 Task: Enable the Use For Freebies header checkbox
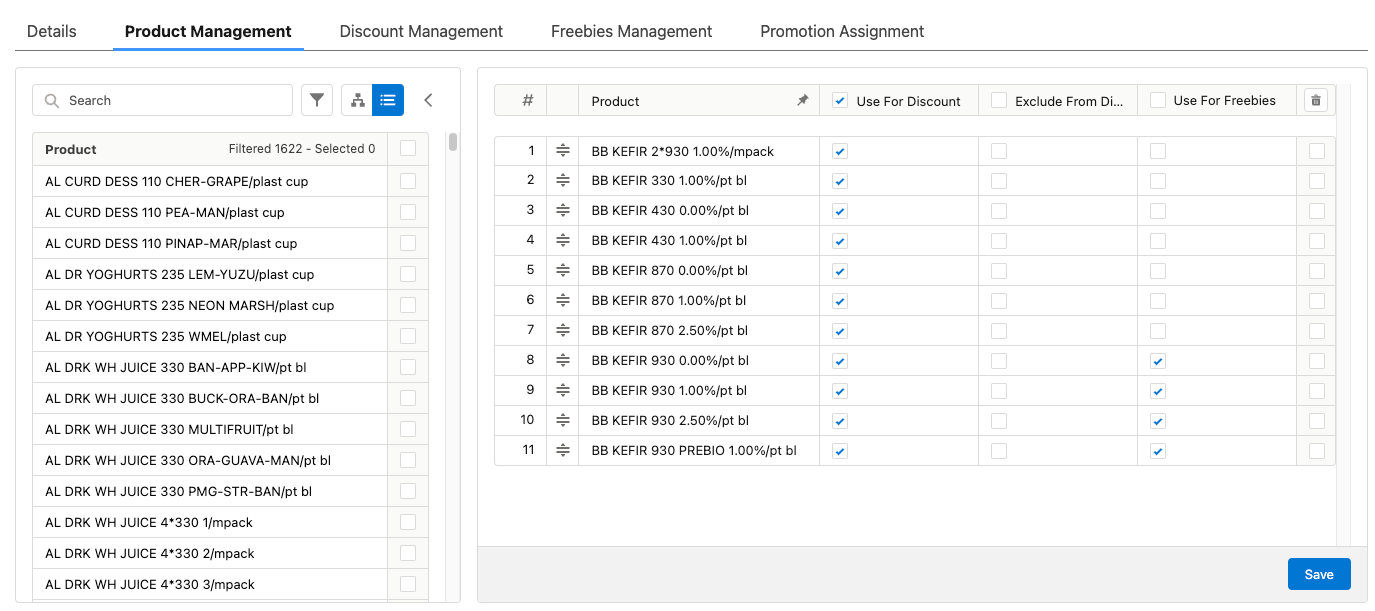[x=1157, y=100]
